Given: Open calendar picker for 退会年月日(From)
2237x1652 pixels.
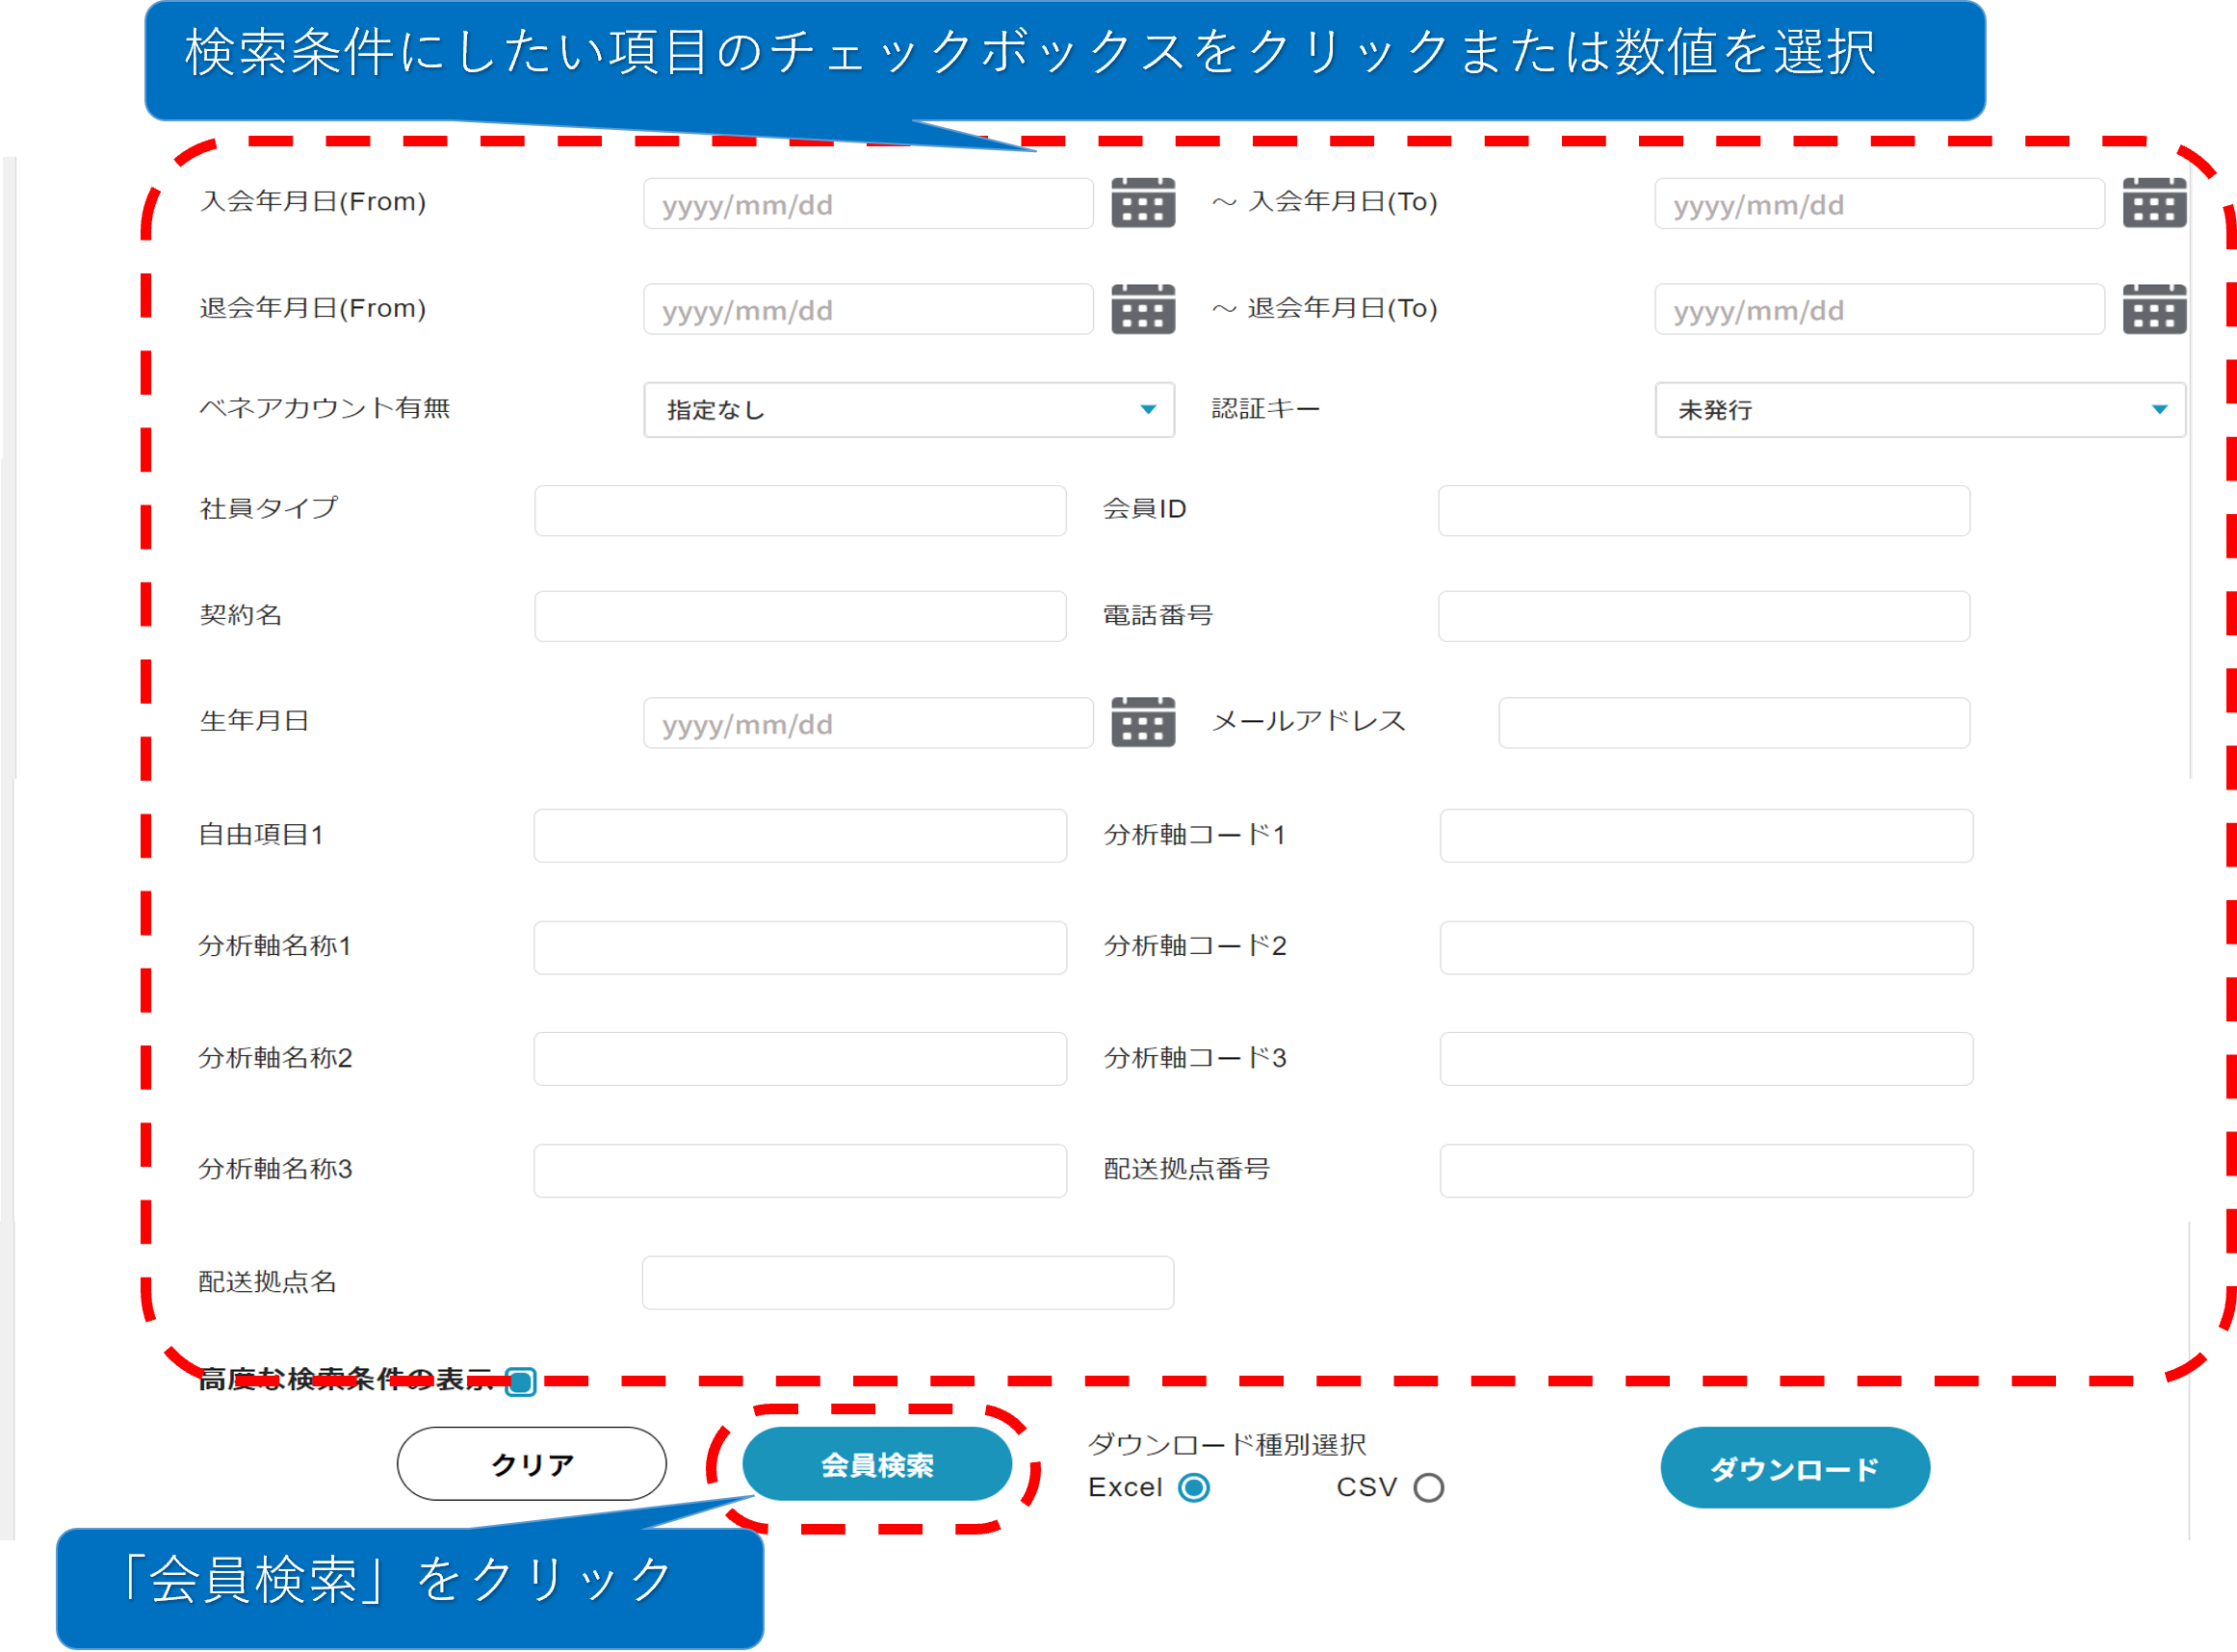Looking at the screenshot, I should pos(1142,309).
